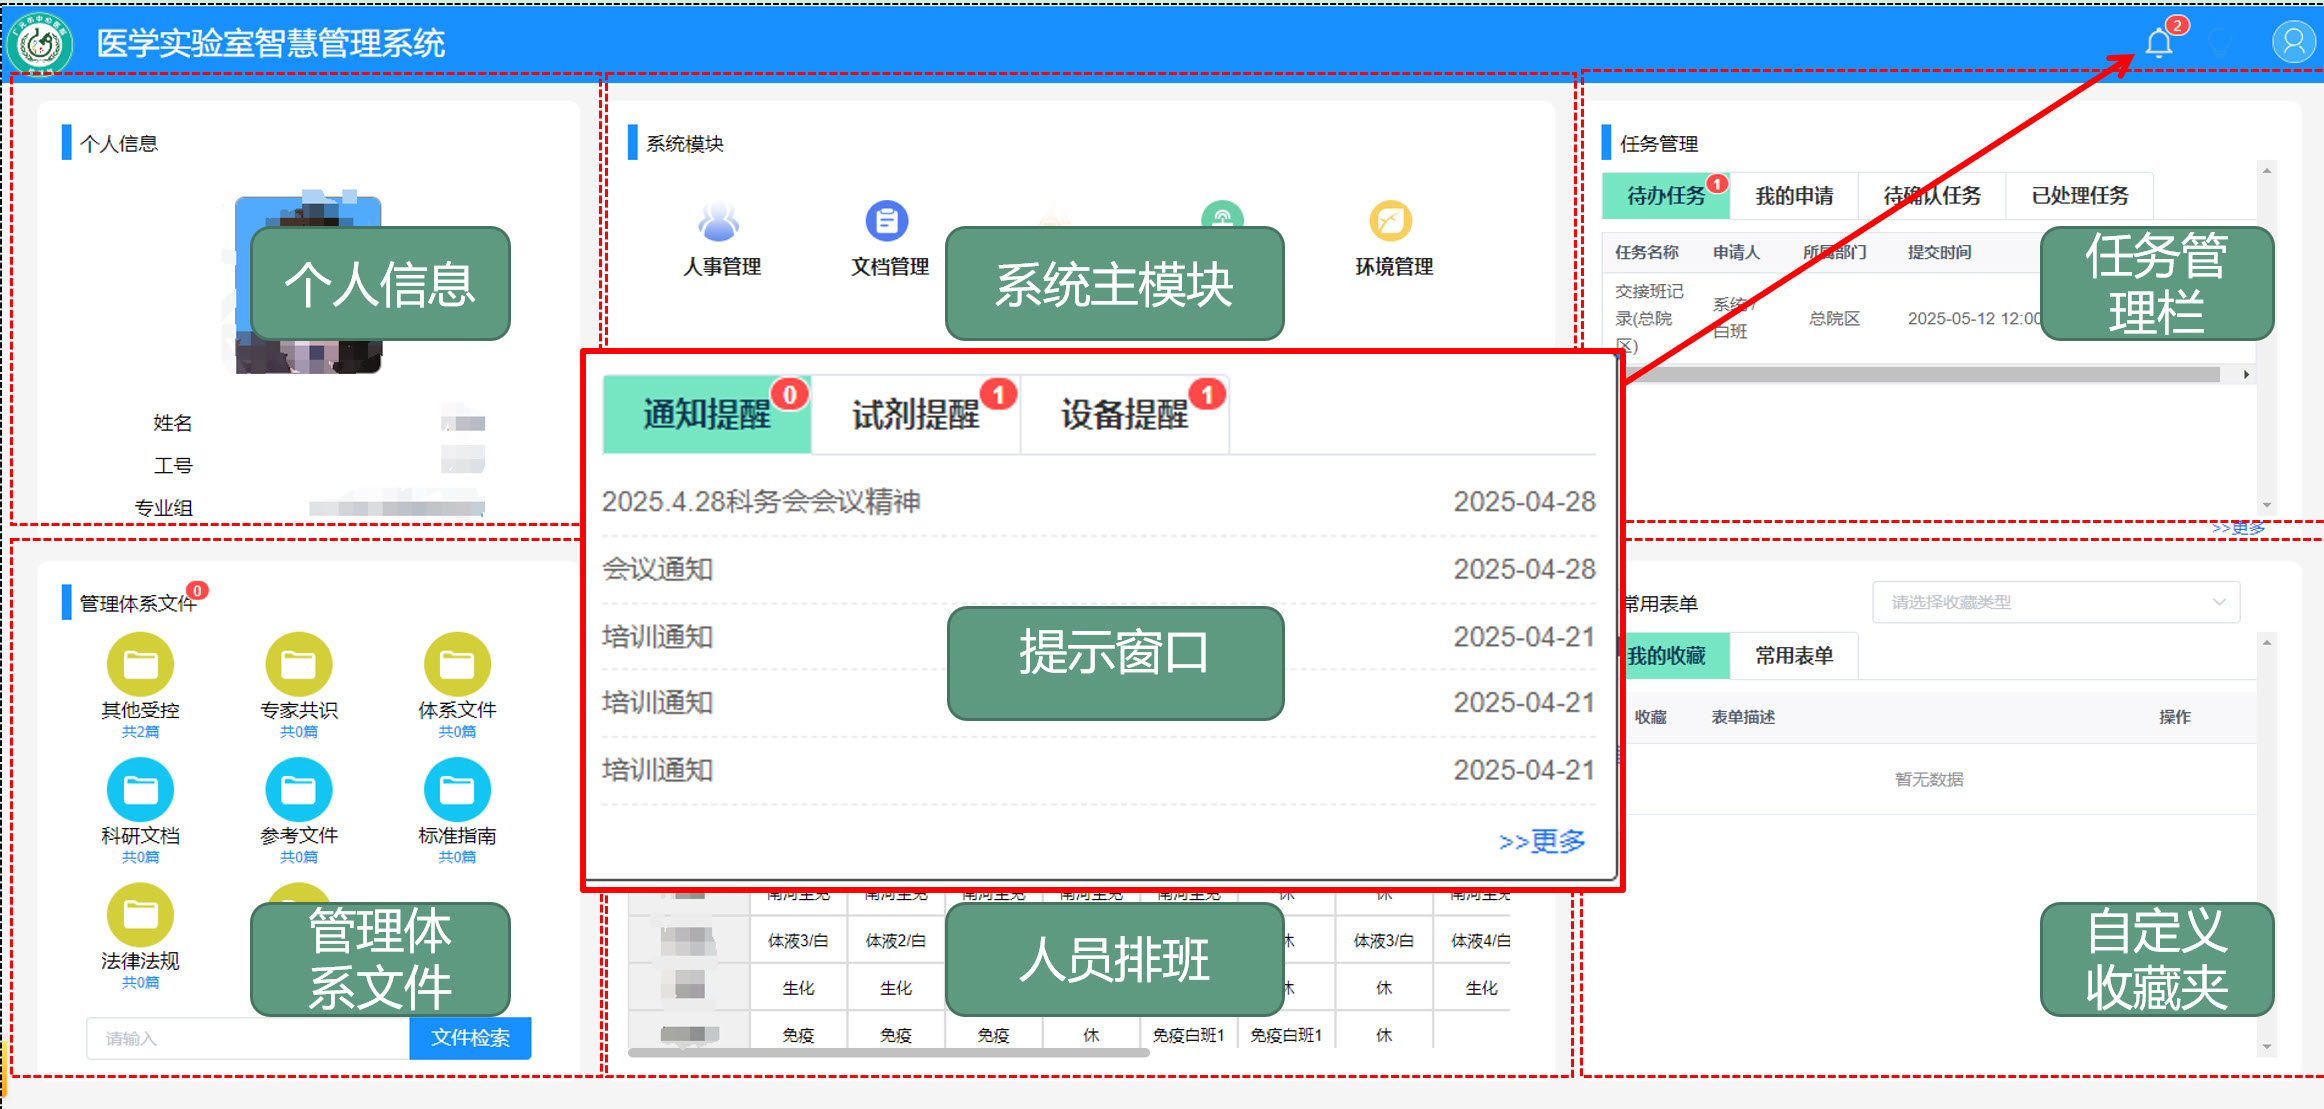Click the notification bell icon
Viewport: 2324px width, 1109px height.
2158,43
